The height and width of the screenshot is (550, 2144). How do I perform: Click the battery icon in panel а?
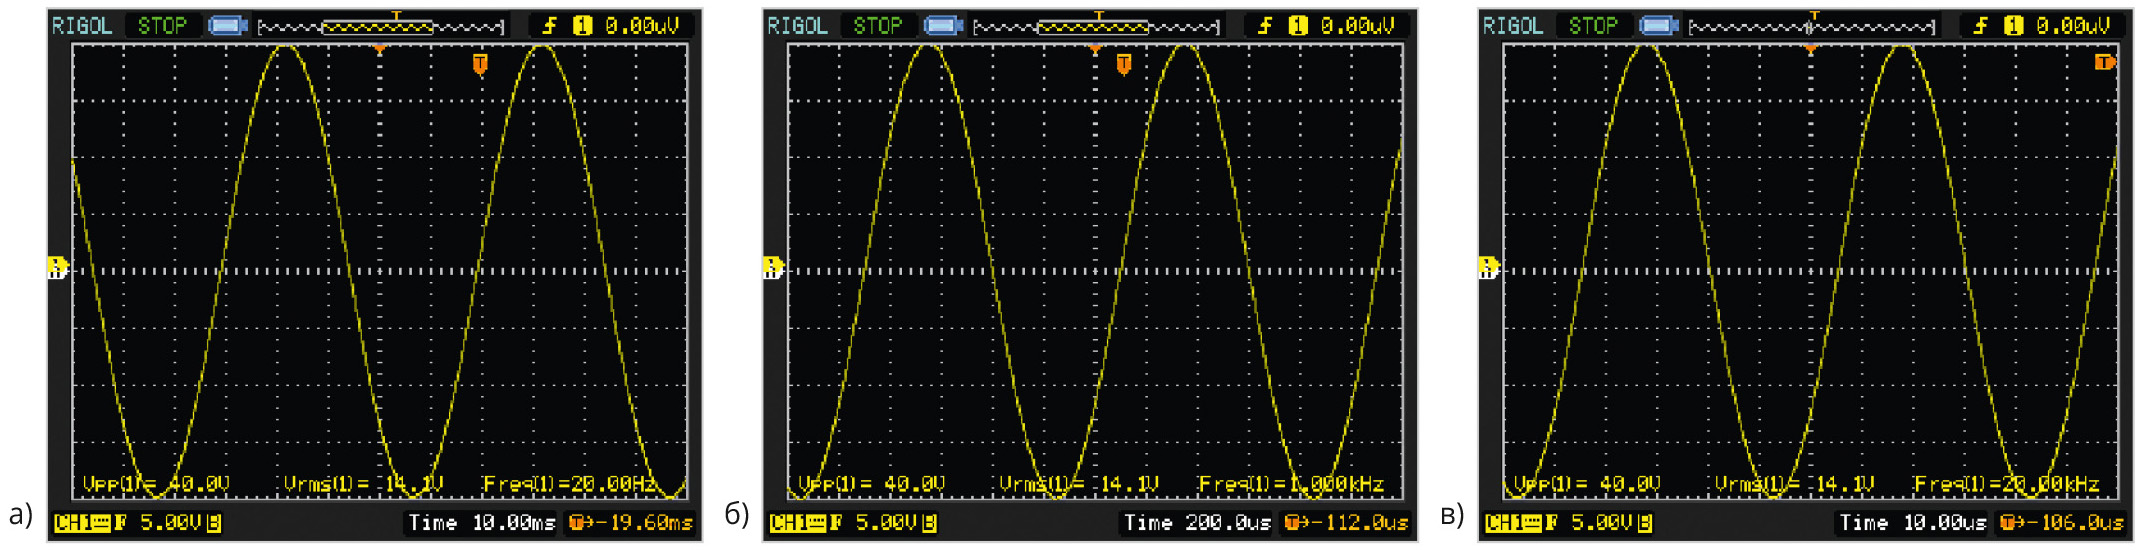(x=228, y=25)
